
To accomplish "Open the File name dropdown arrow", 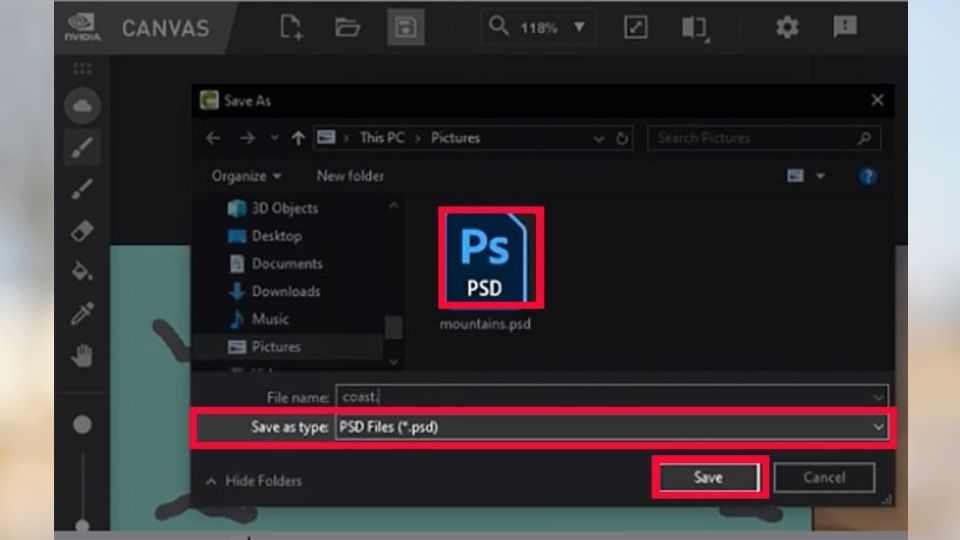I will [x=879, y=397].
